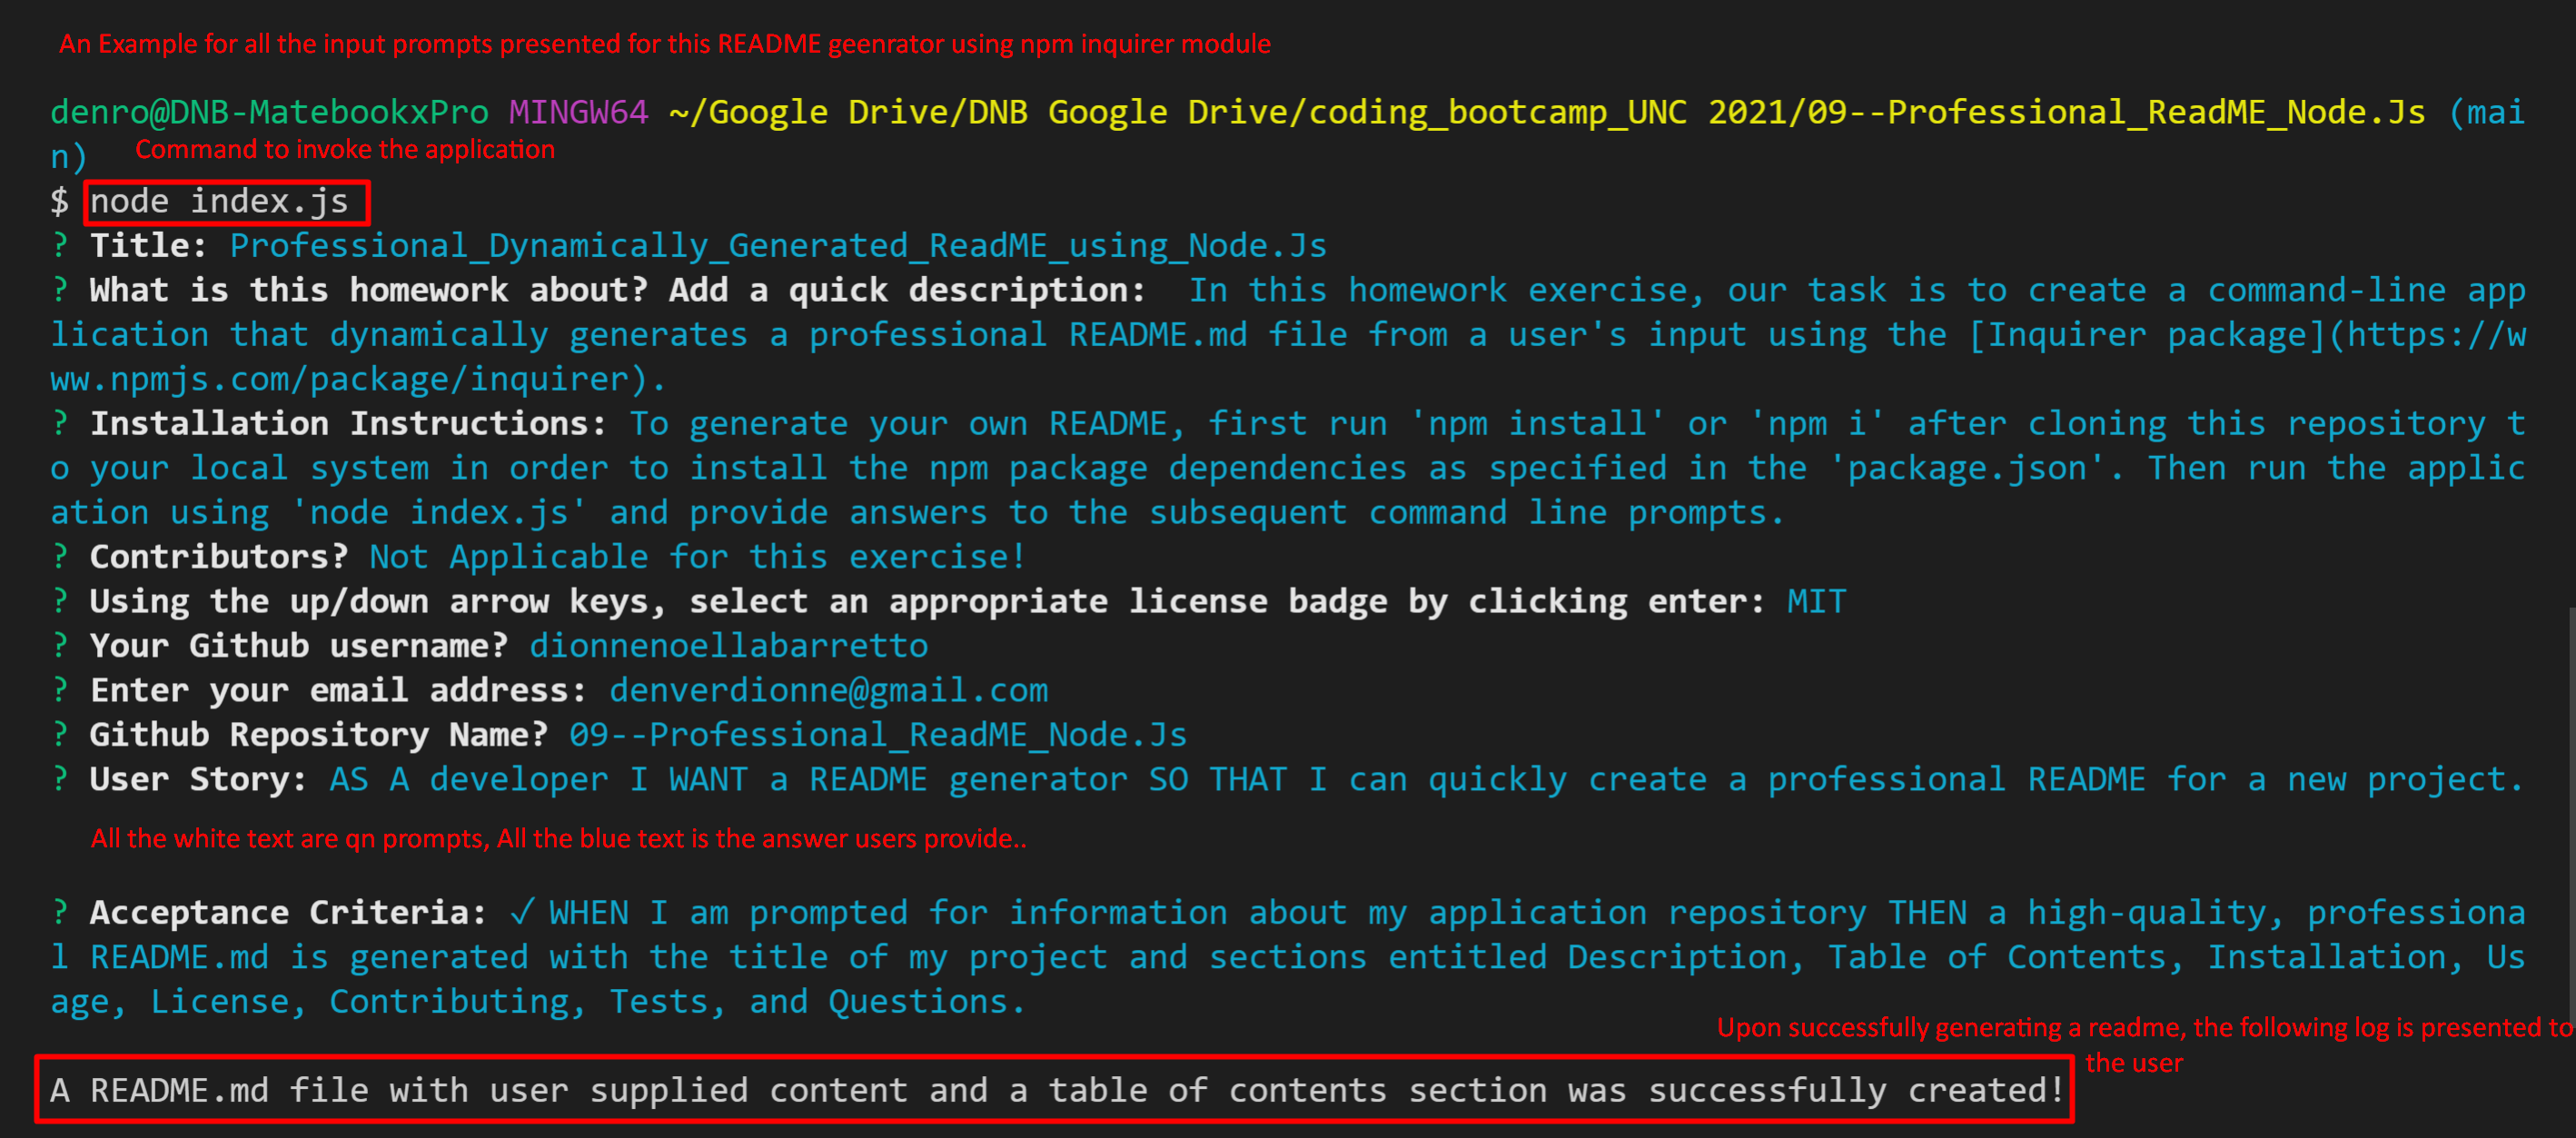This screenshot has height=1138, width=2576.
Task: Click the MIT license answer
Action: tap(1816, 601)
